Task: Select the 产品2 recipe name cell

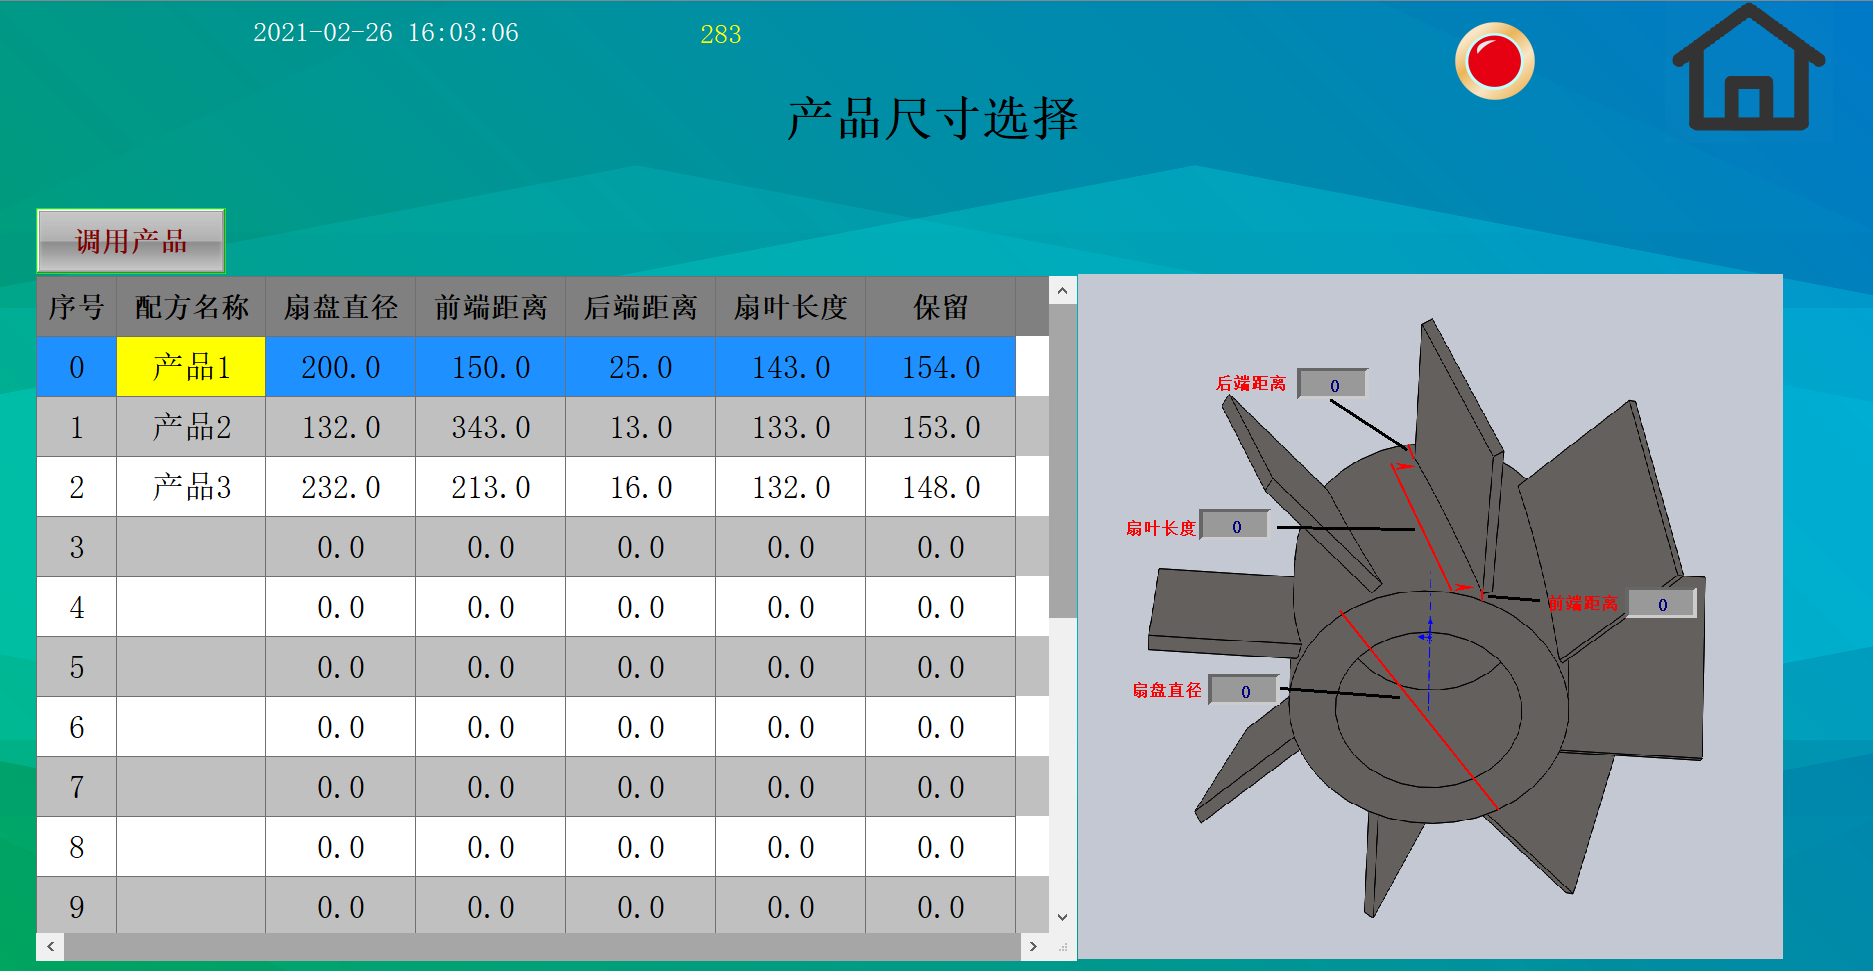Action: 191,427
